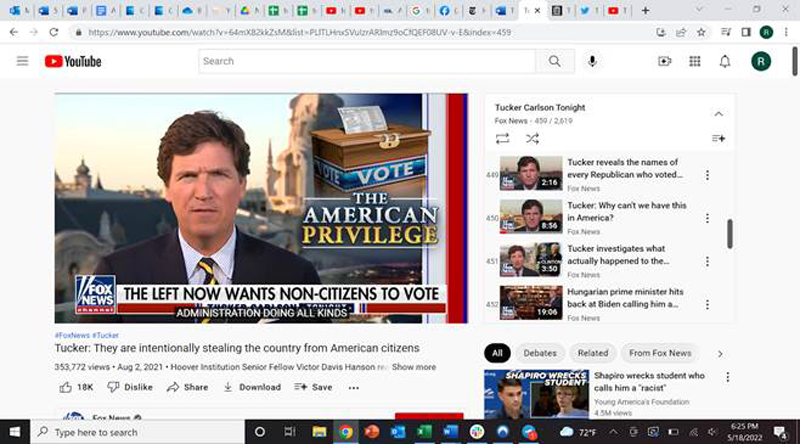Open the notifications bell

coord(724,61)
